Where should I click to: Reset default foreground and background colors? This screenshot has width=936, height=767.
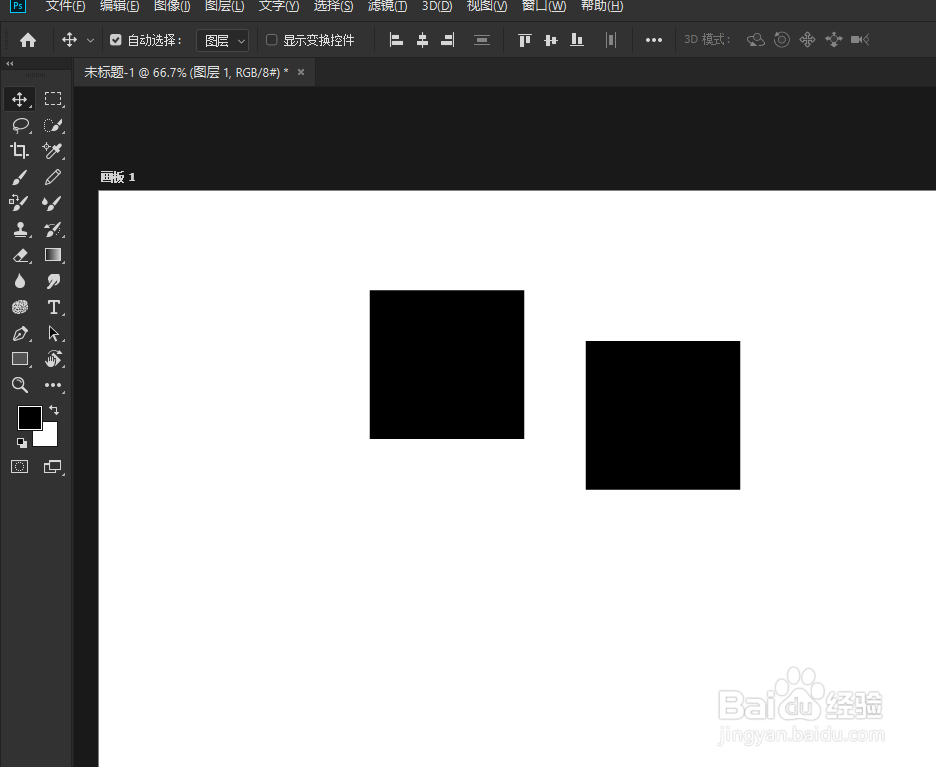click(21, 443)
